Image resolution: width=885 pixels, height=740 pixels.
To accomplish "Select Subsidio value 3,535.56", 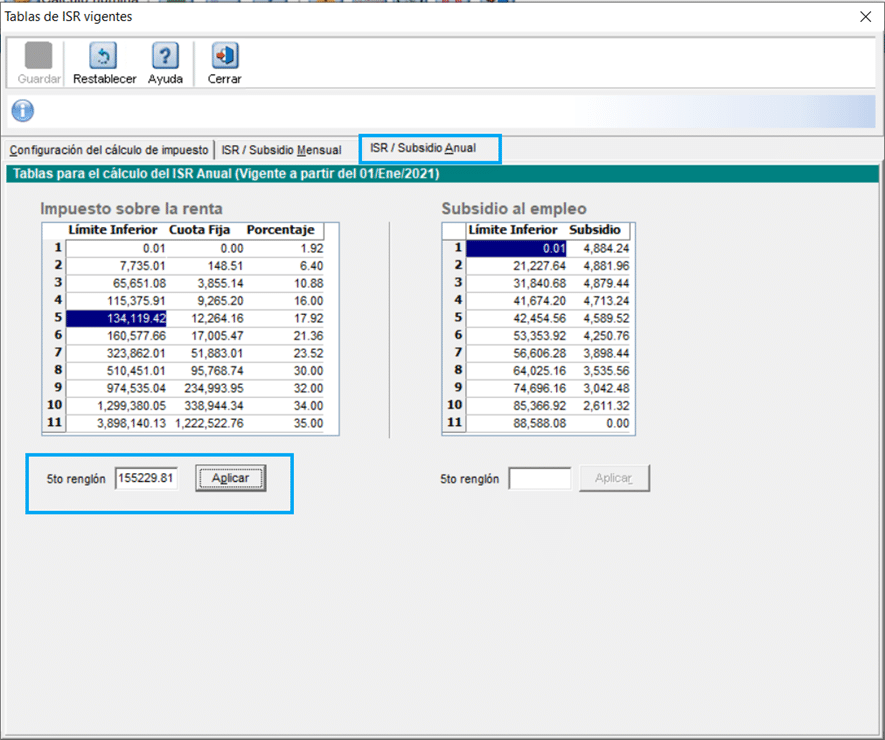I will click(598, 371).
